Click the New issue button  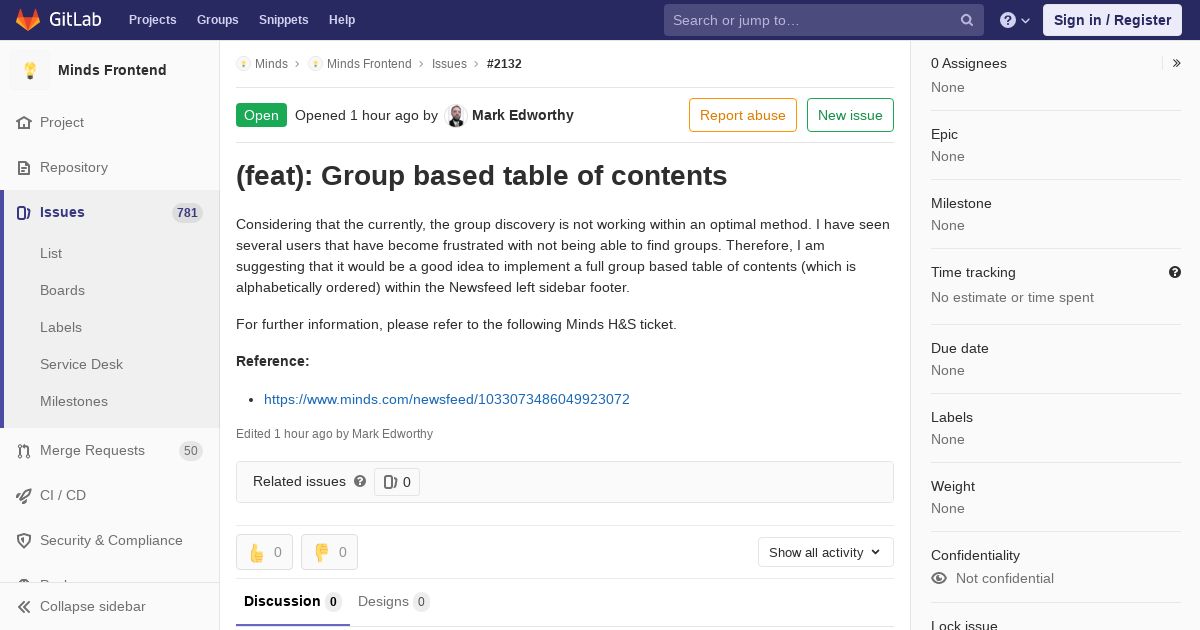(850, 115)
